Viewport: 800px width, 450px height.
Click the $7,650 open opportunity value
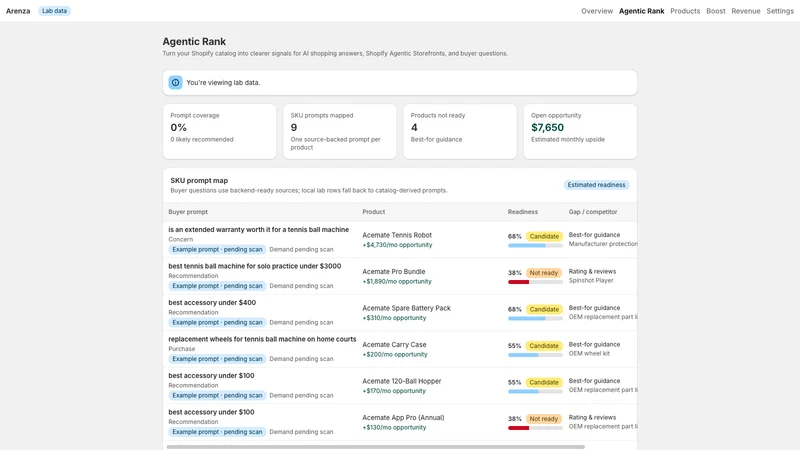coord(547,128)
